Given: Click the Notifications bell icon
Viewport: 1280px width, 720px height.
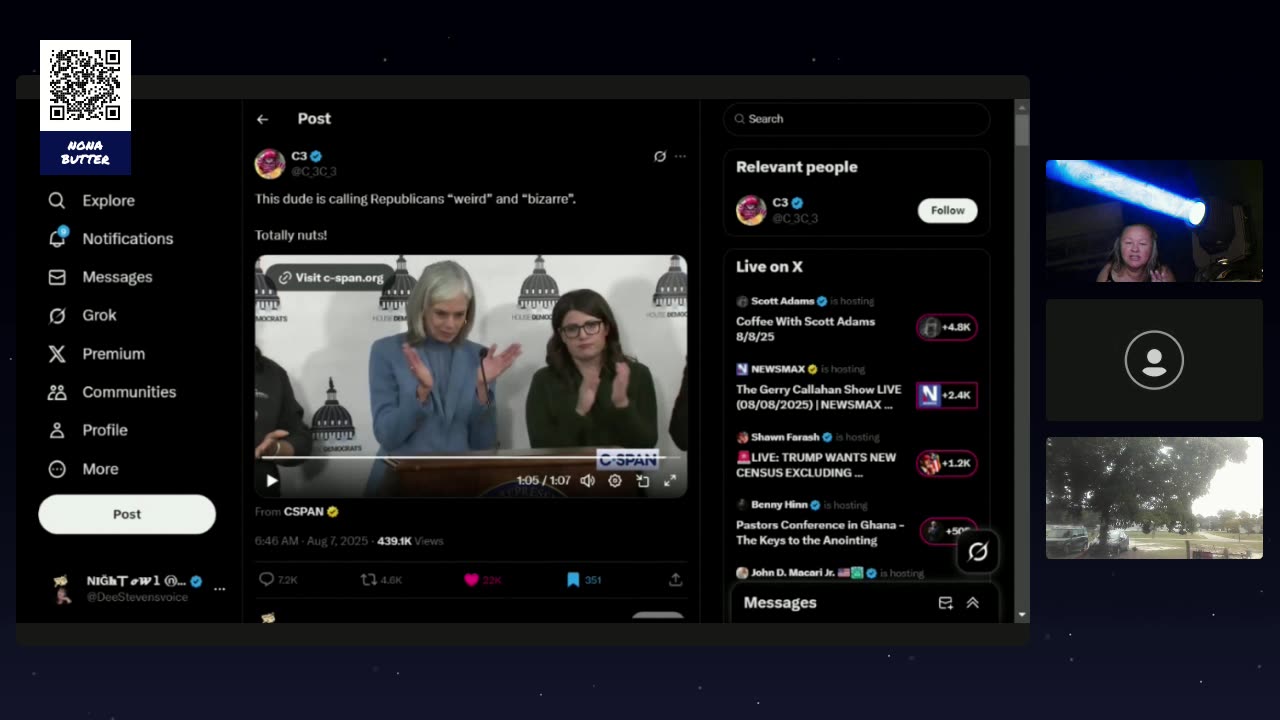Looking at the screenshot, I should 57,238.
